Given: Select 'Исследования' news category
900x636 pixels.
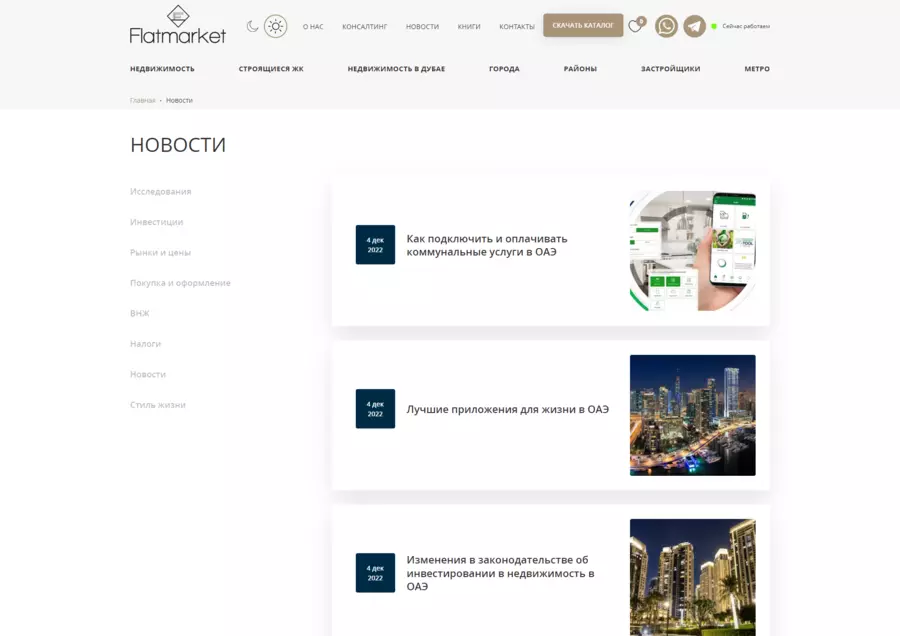Looking at the screenshot, I should tap(161, 192).
